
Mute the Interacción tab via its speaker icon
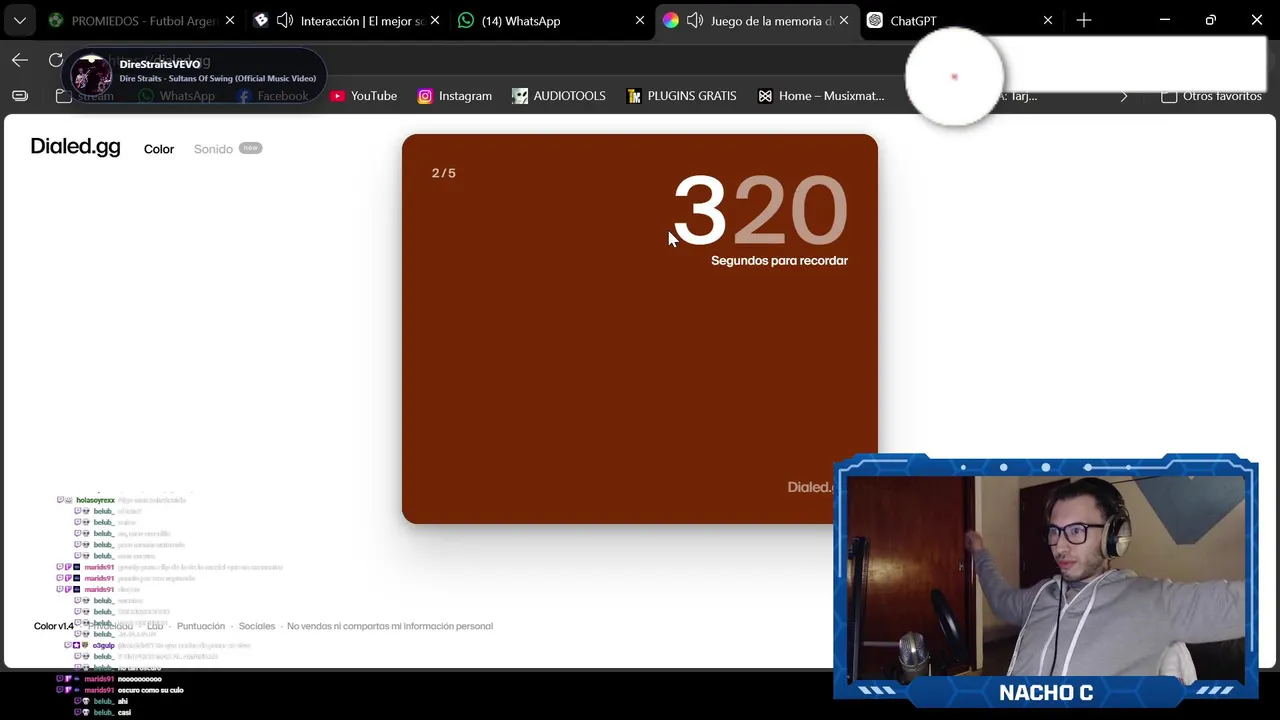tap(285, 20)
